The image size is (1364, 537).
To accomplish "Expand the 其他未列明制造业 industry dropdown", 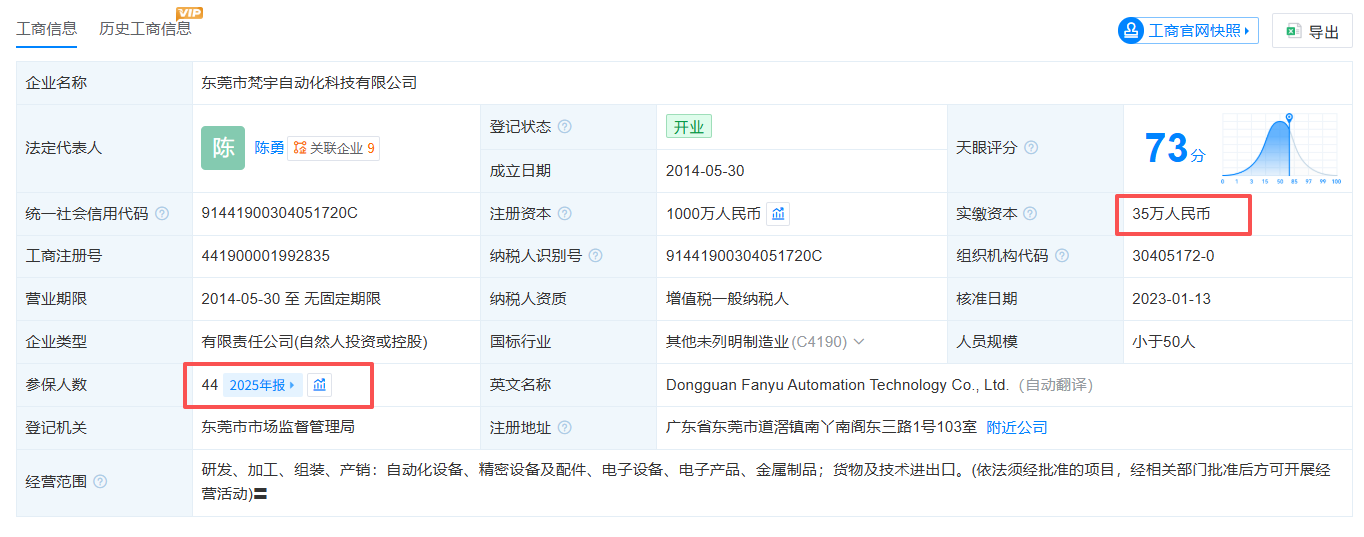I will click(859, 342).
